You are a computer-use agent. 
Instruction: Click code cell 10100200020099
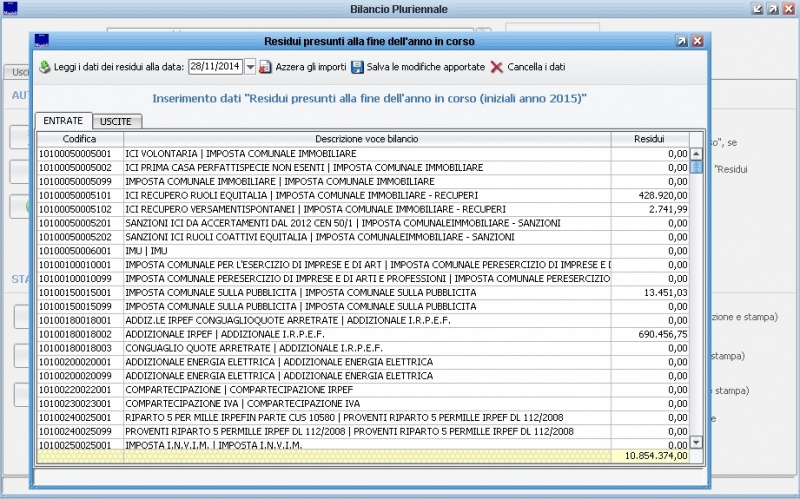80,376
